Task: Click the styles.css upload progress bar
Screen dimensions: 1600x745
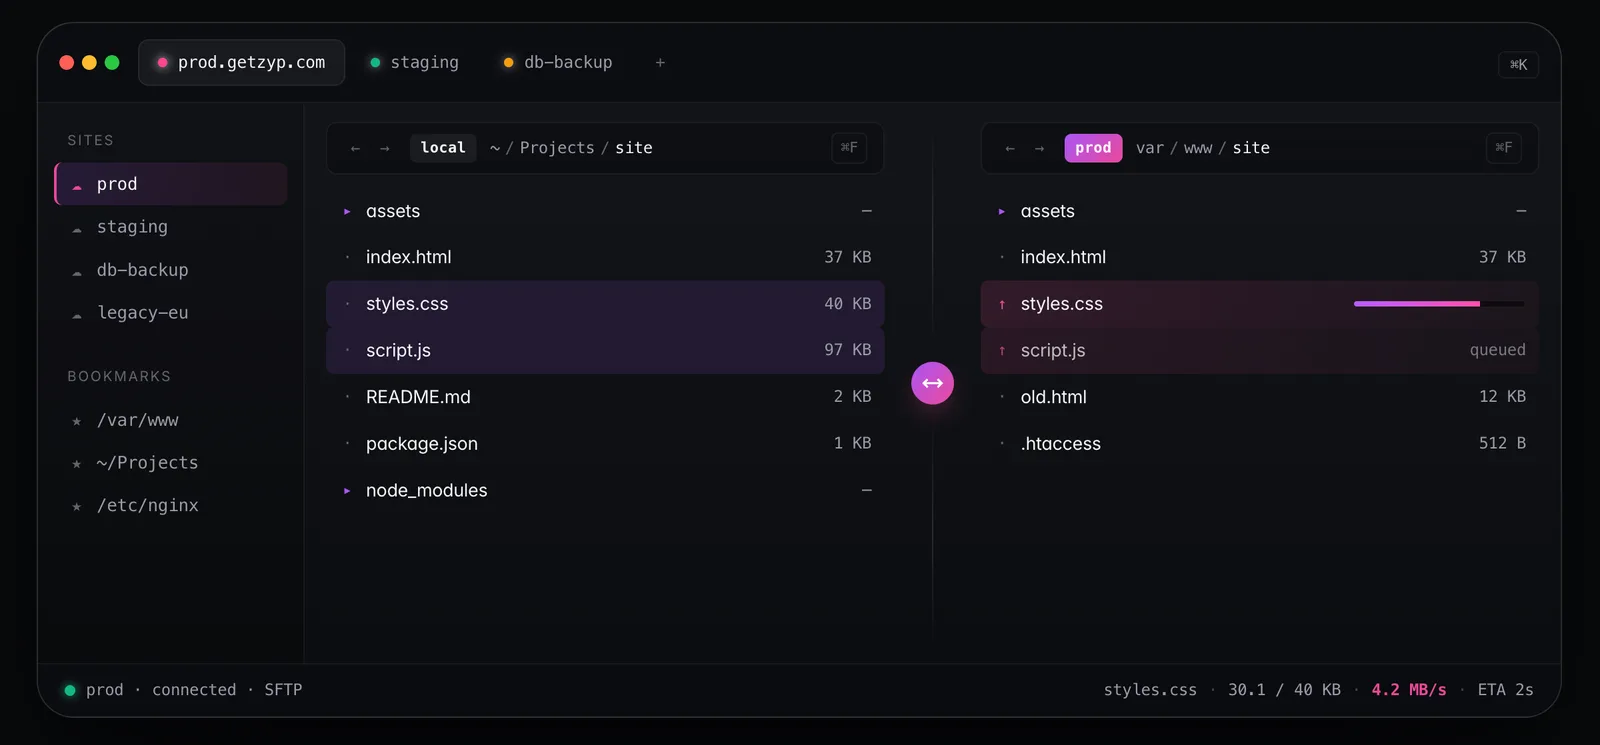Action: [1439, 304]
